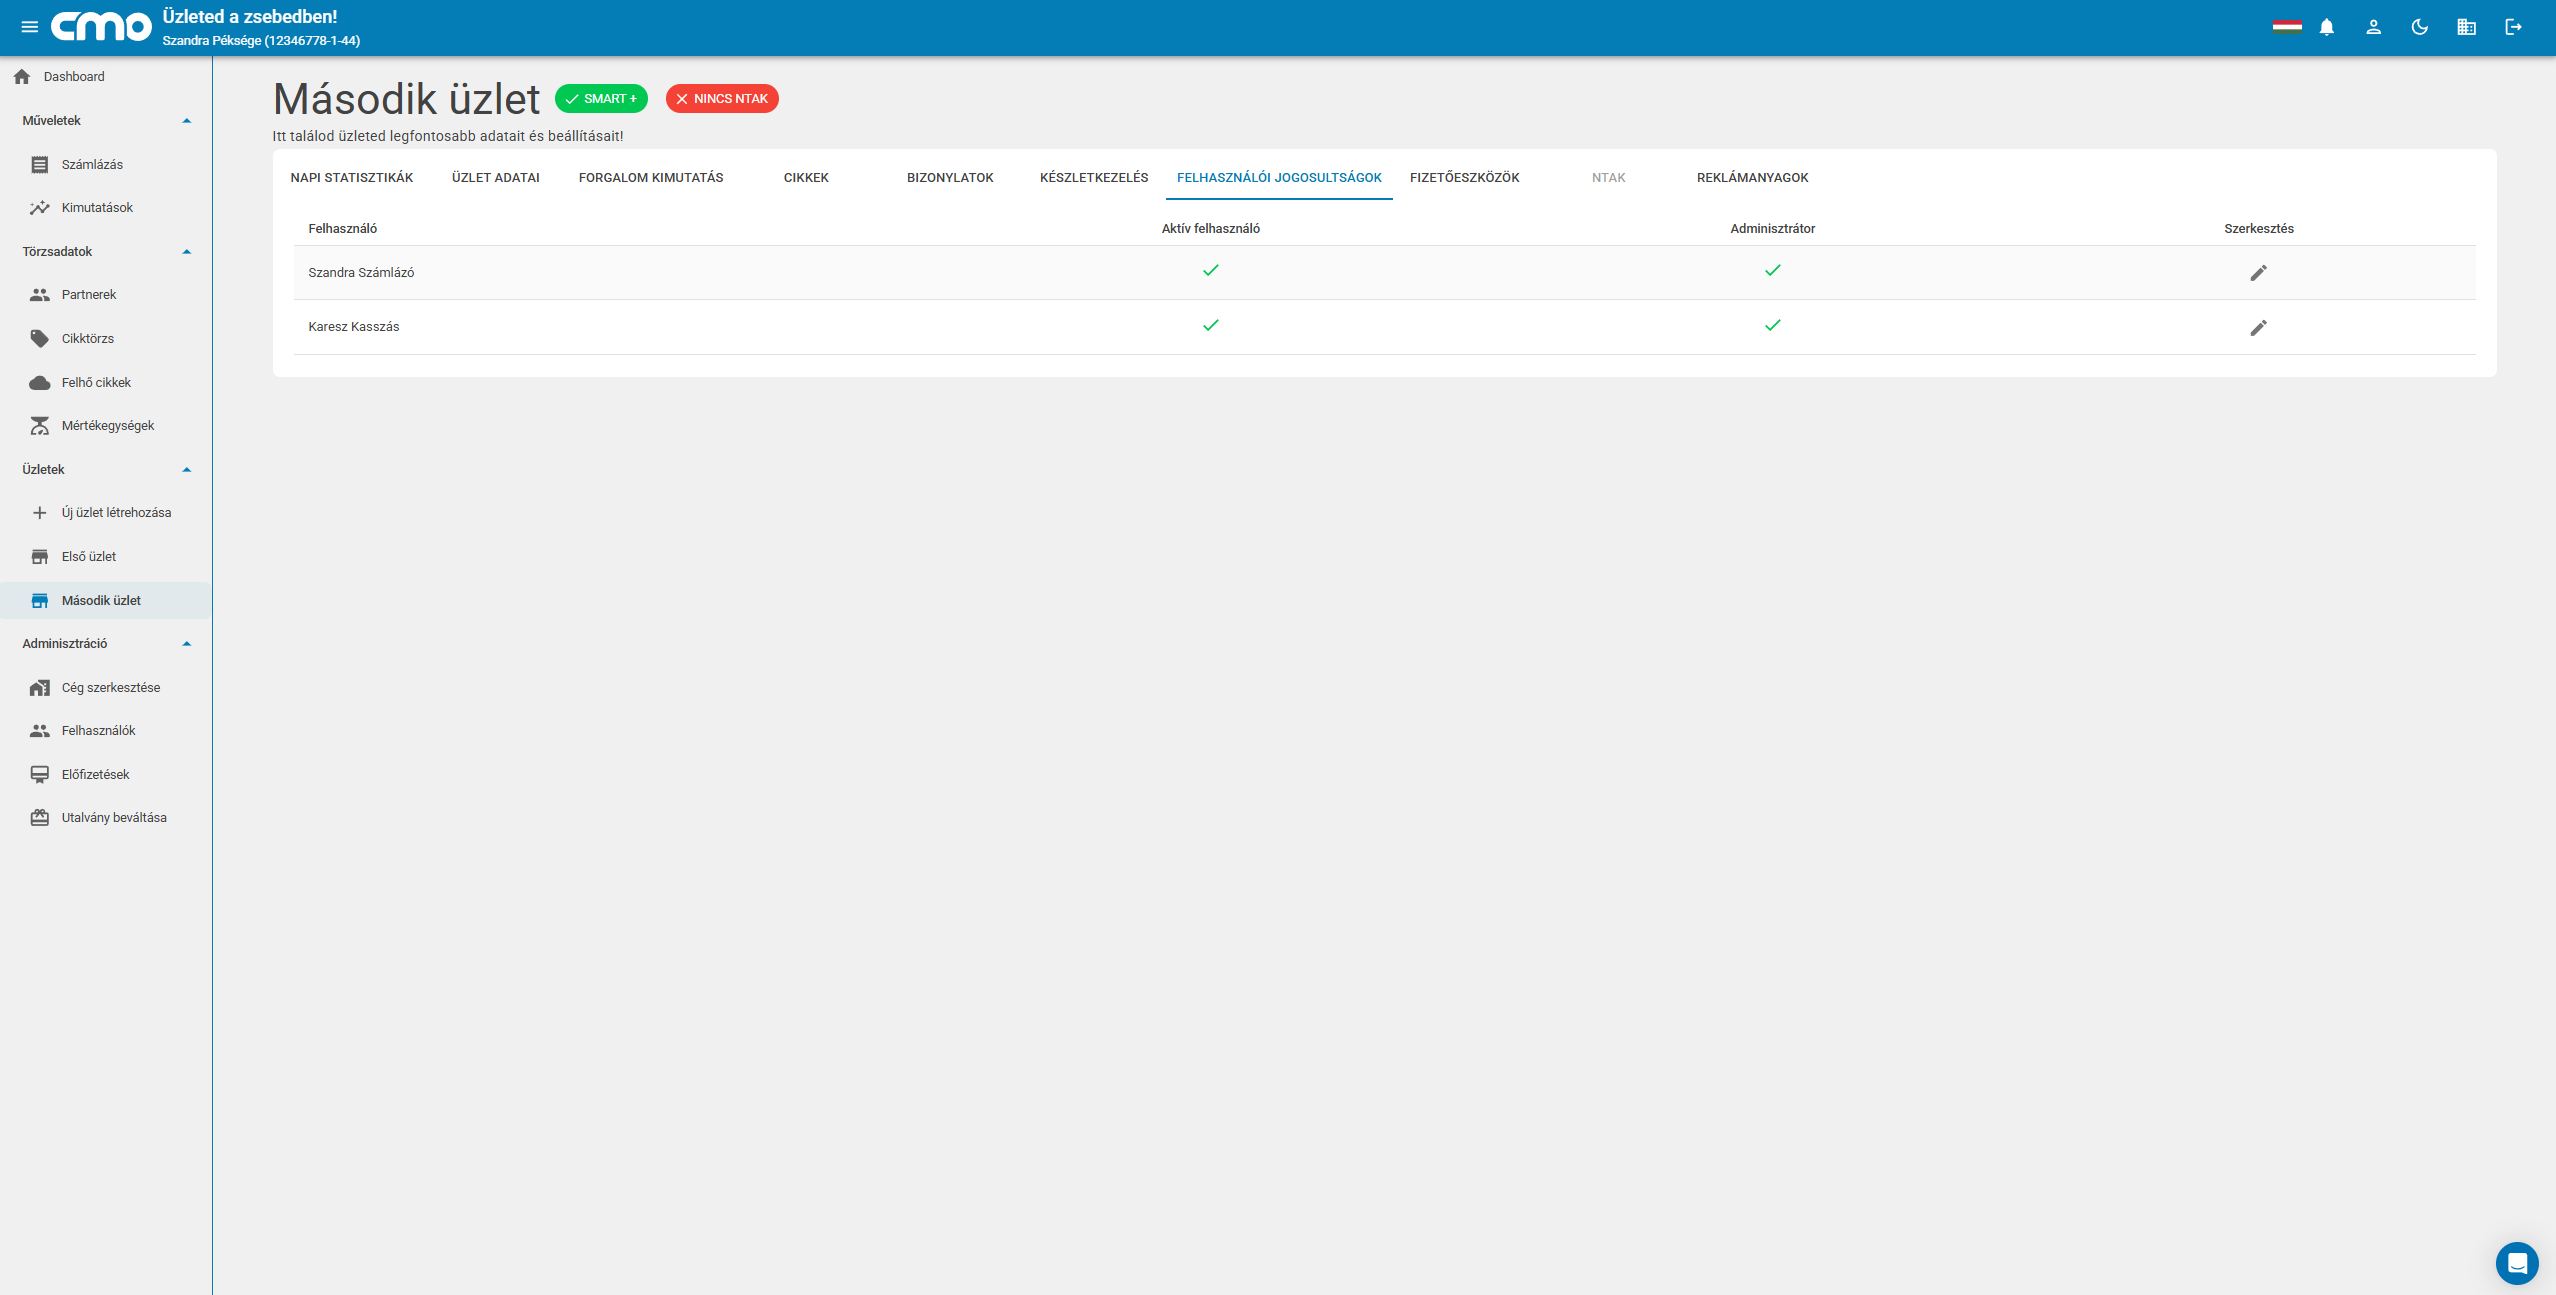Screen dimensions: 2556x1295
Task: Open Kimutatások menu link
Action: 97,208
